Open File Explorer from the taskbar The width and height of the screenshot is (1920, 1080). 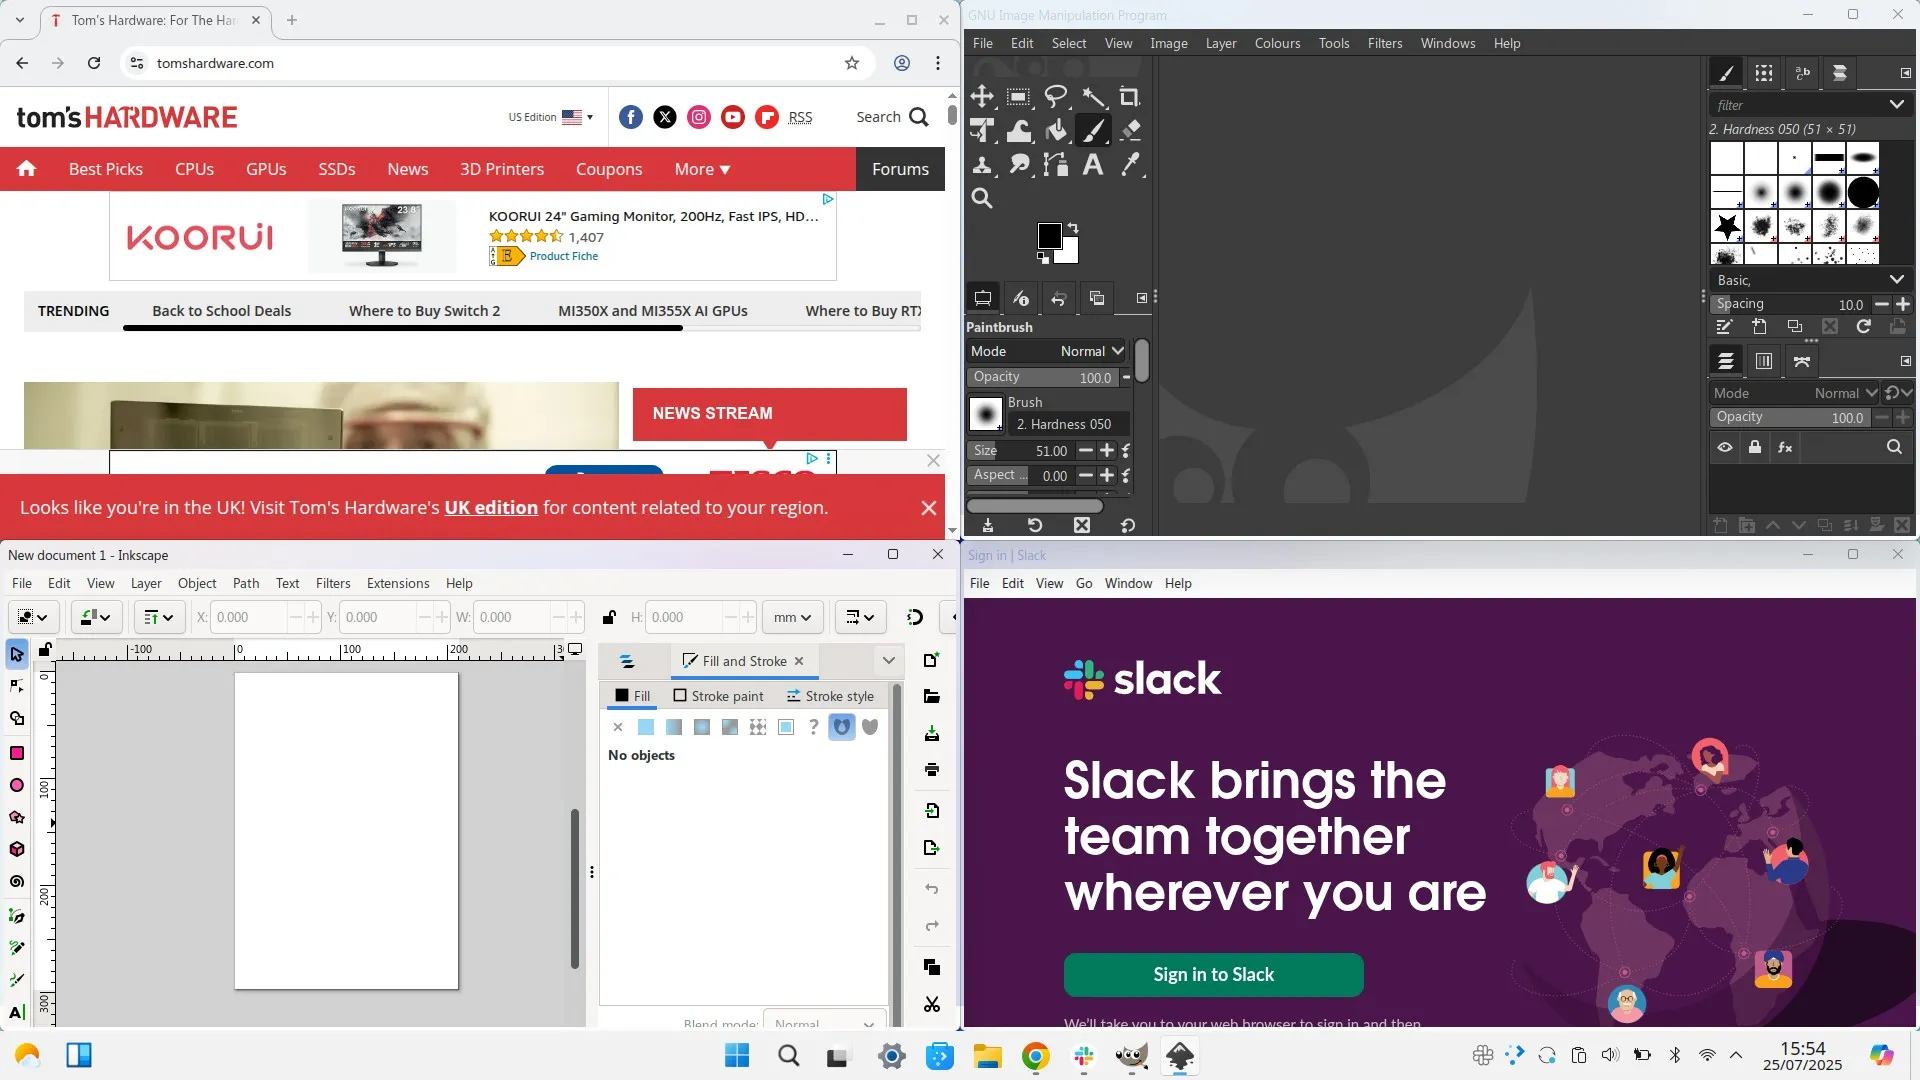pyautogui.click(x=988, y=1056)
